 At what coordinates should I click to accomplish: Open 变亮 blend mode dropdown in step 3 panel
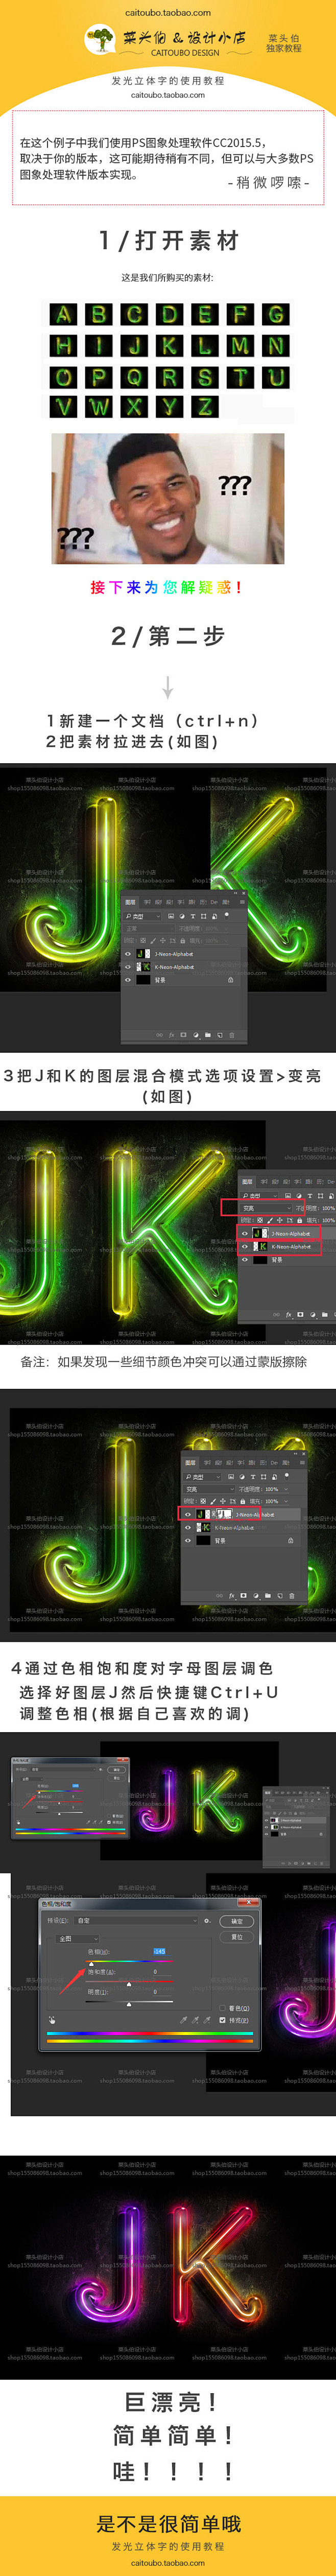coord(266,1208)
